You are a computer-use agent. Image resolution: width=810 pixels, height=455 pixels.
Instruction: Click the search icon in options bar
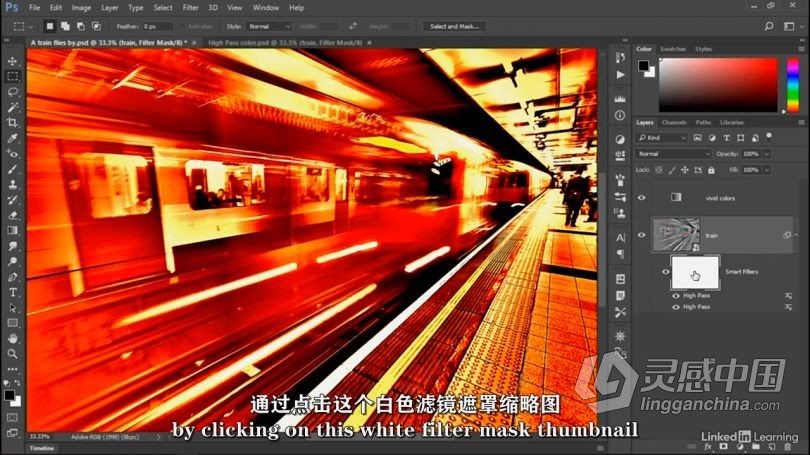pyautogui.click(x=769, y=26)
